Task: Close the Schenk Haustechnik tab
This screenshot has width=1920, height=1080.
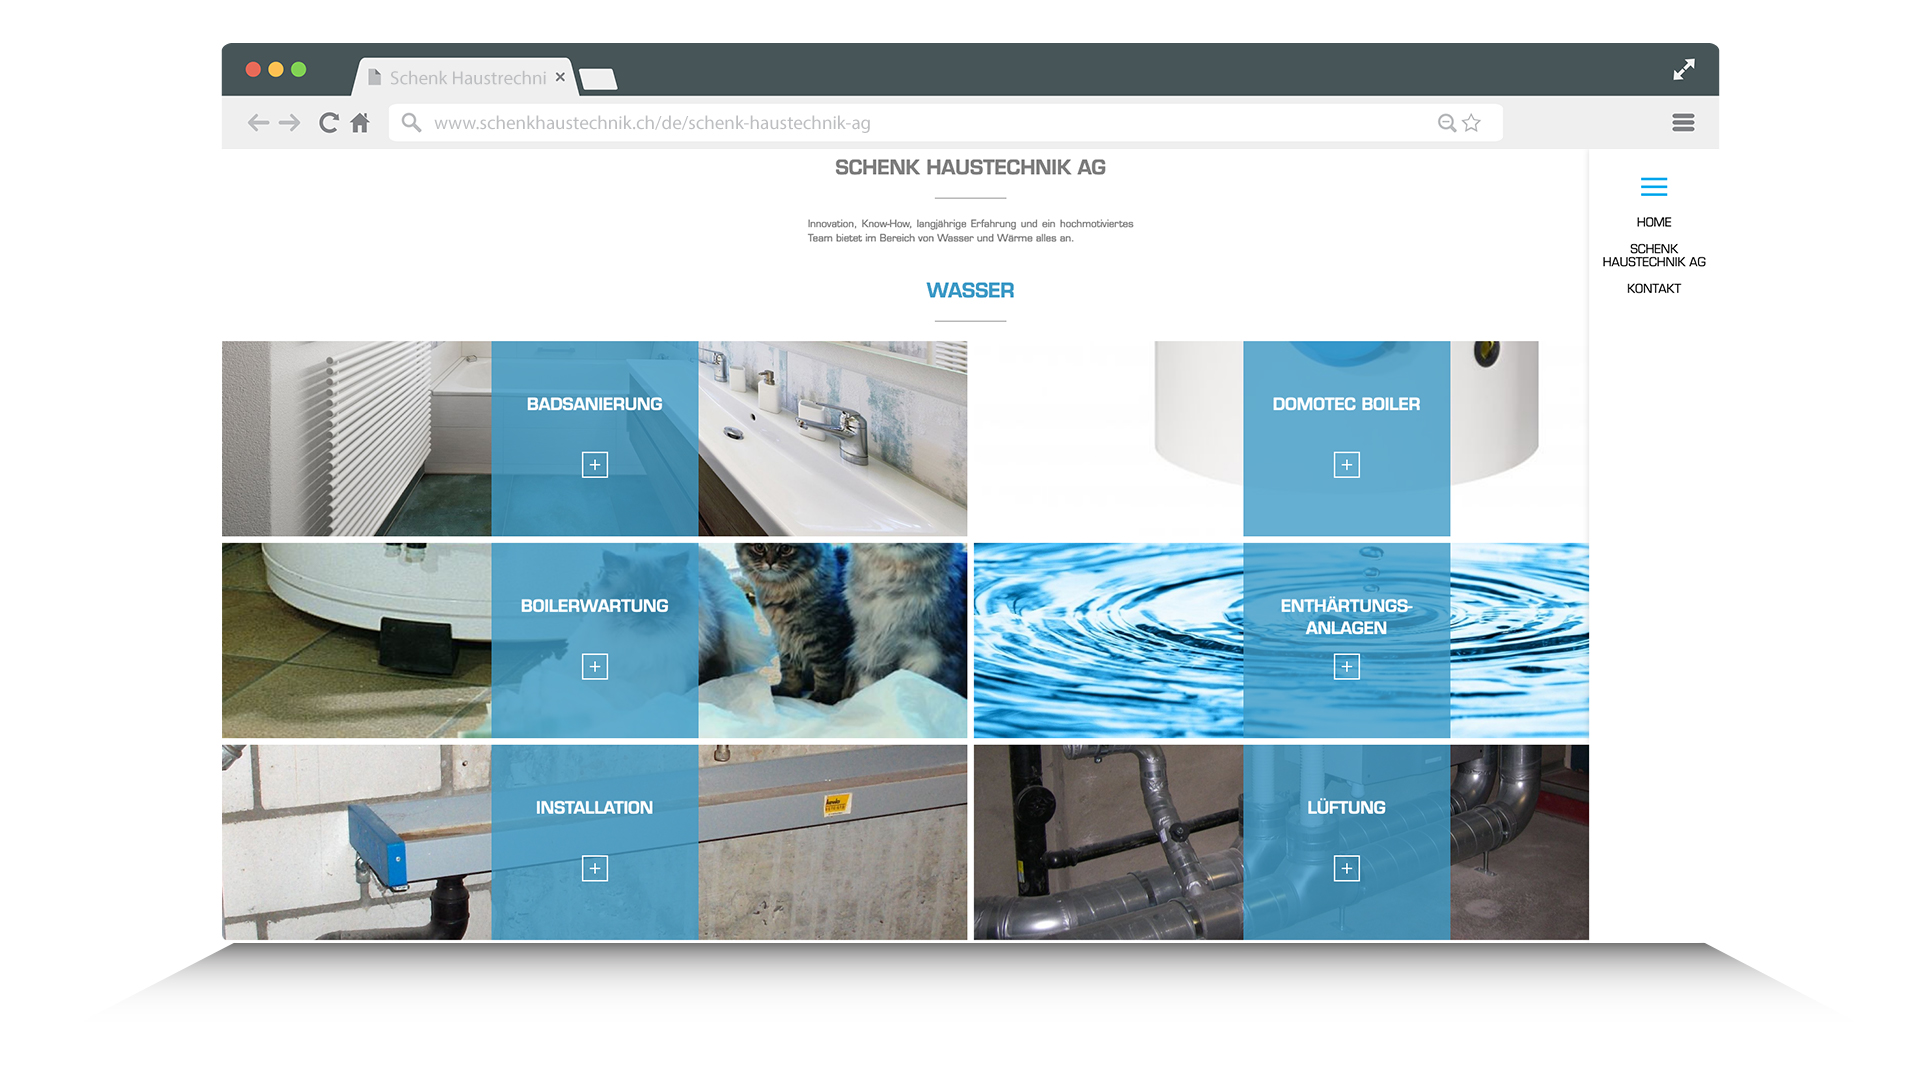Action: point(560,77)
